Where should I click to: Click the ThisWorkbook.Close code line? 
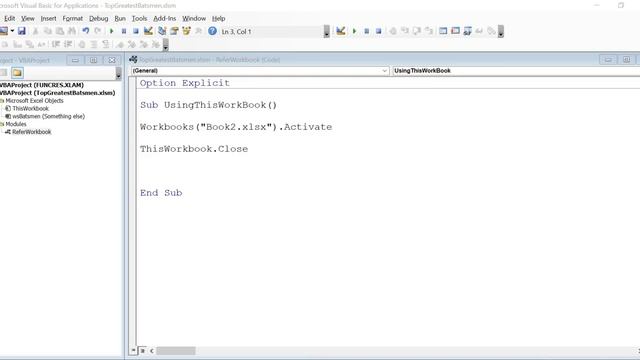pyautogui.click(x=194, y=149)
